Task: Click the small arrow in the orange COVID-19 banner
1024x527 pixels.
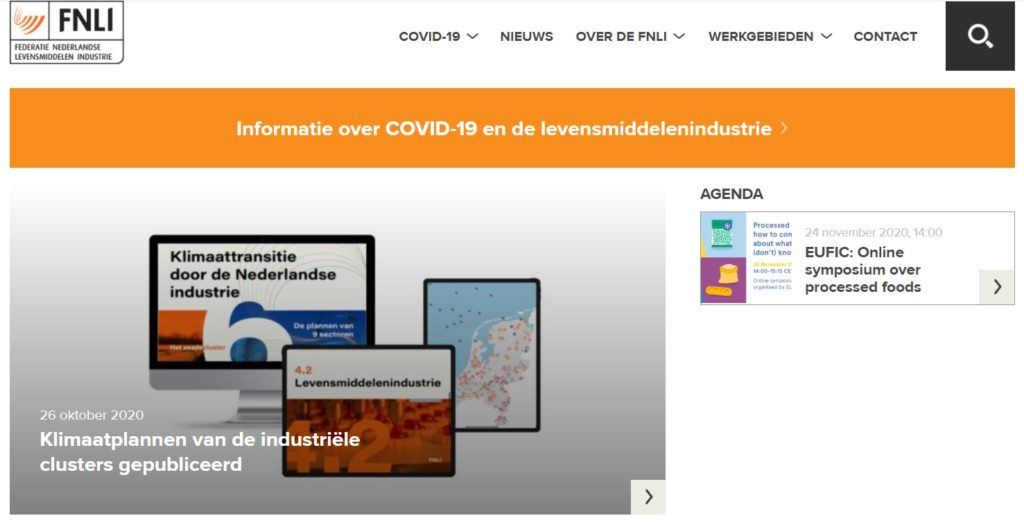Action: pyautogui.click(x=785, y=128)
